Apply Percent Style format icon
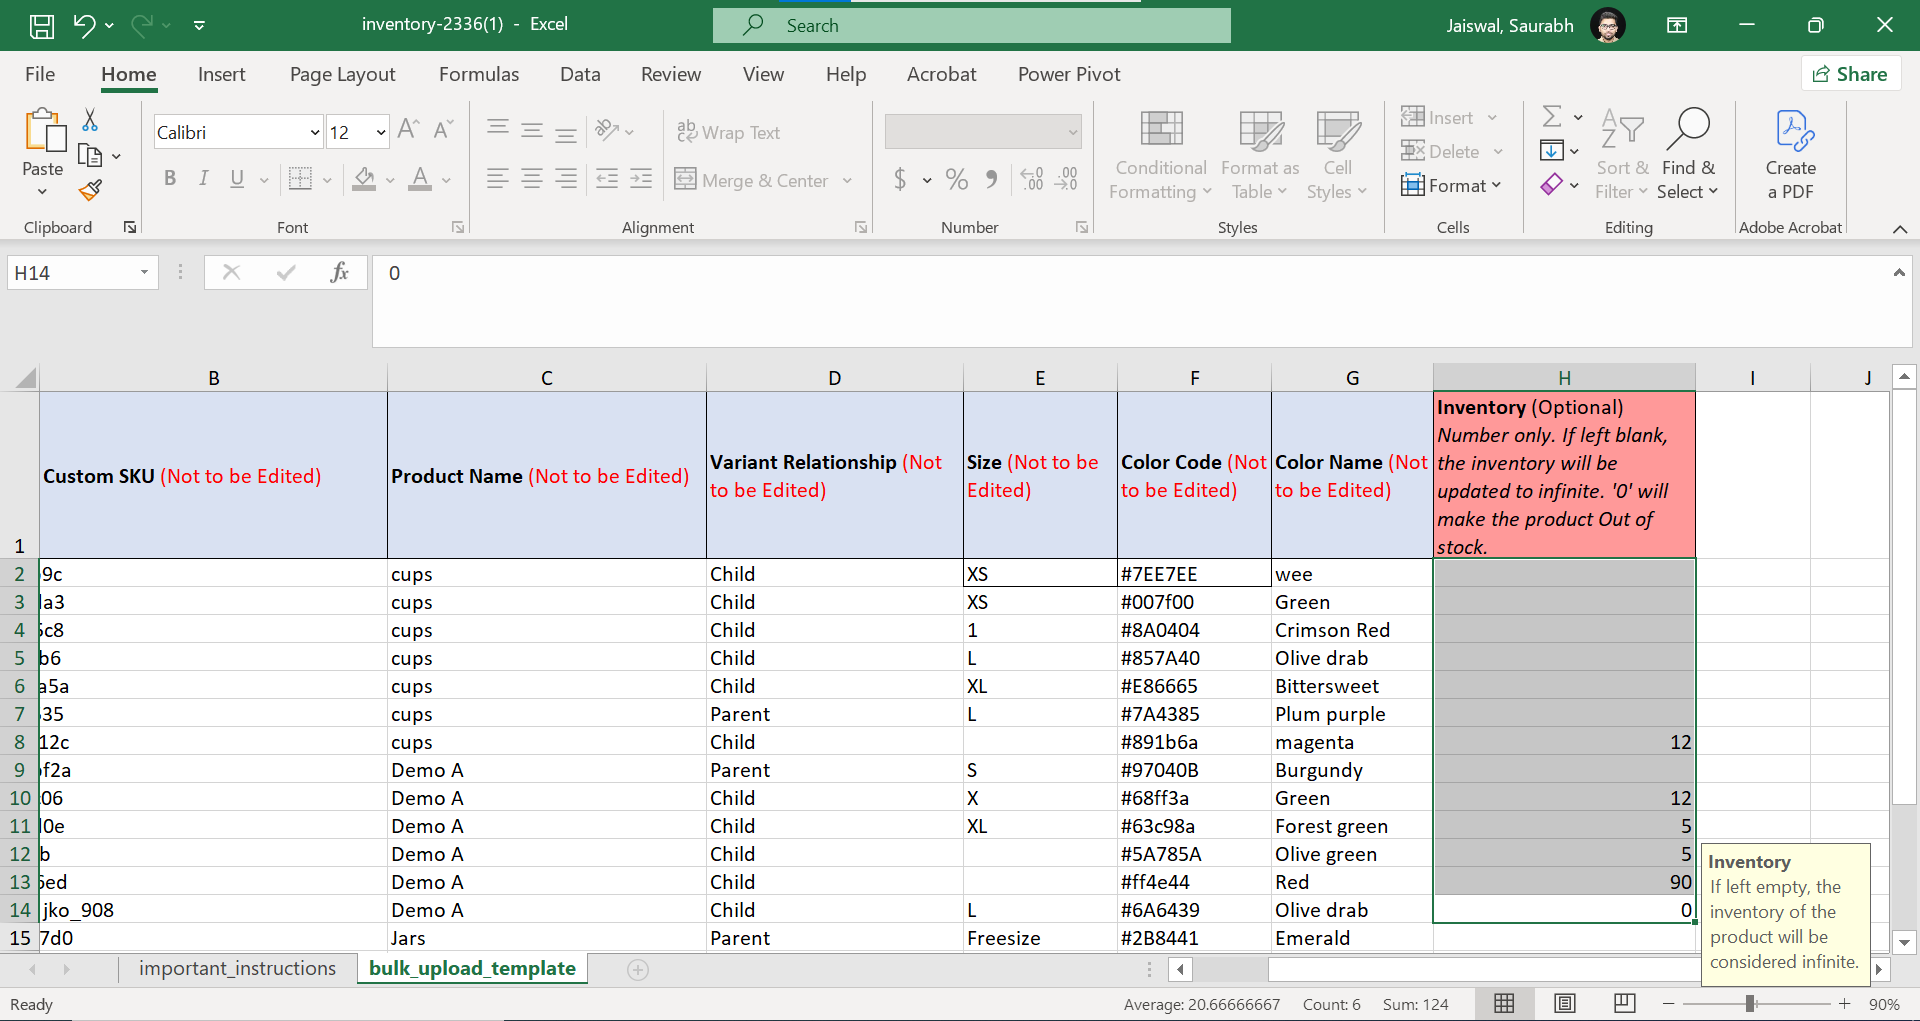This screenshot has width=1920, height=1021. click(x=957, y=179)
